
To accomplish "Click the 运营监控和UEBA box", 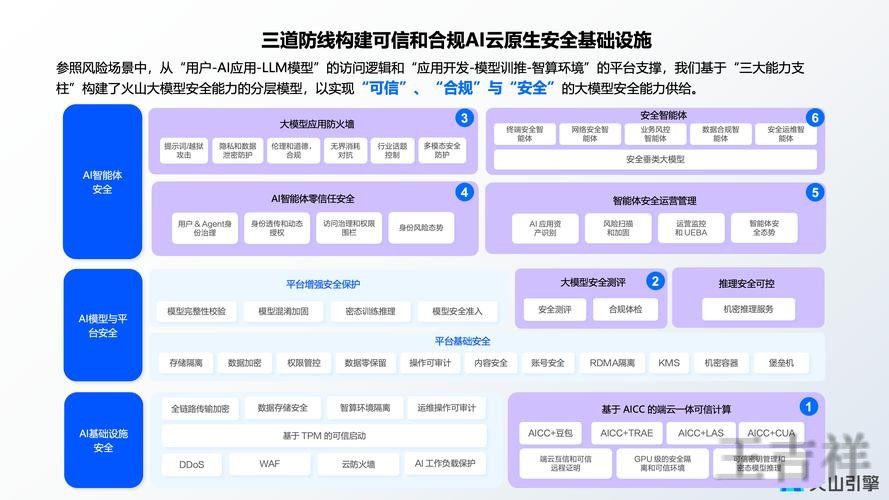I will point(690,227).
